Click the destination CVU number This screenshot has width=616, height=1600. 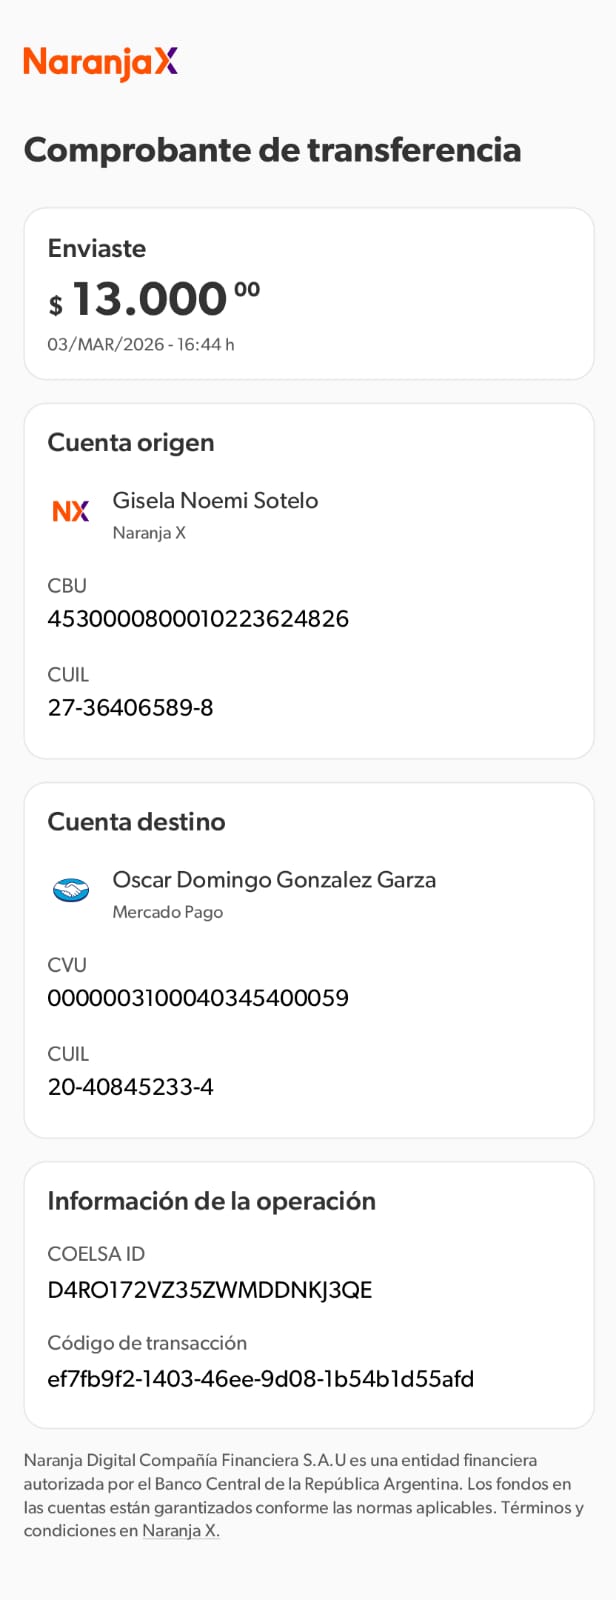pyautogui.click(x=198, y=997)
